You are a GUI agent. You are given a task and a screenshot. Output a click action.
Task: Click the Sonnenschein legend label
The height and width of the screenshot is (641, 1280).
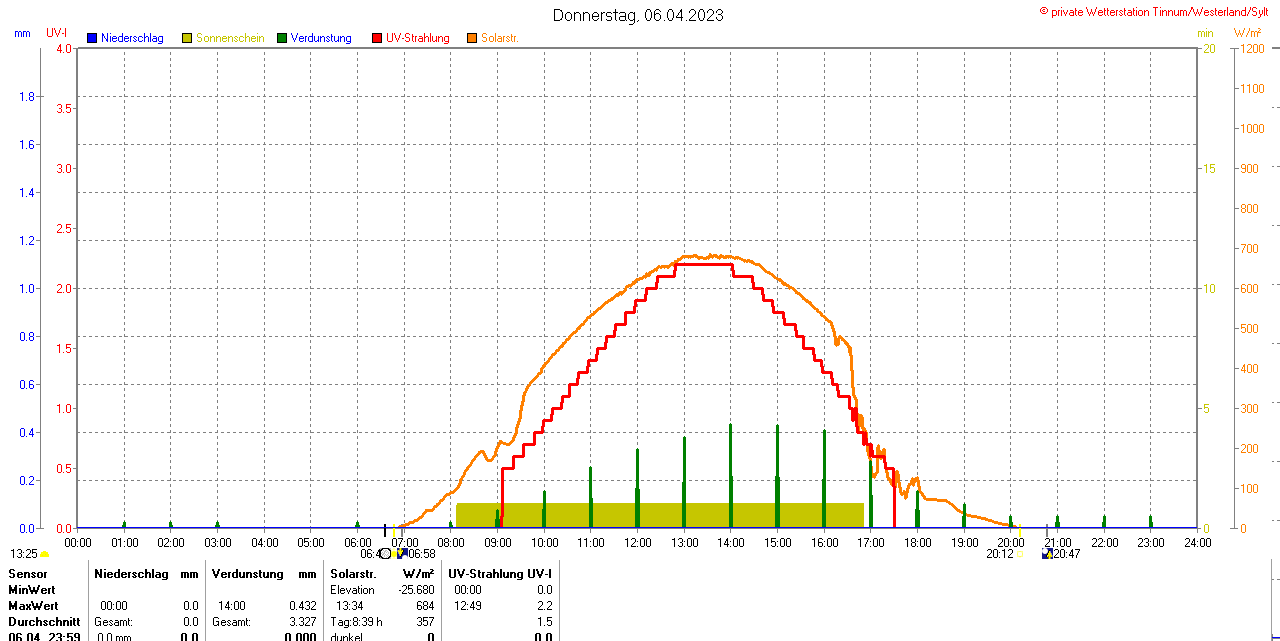230,38
